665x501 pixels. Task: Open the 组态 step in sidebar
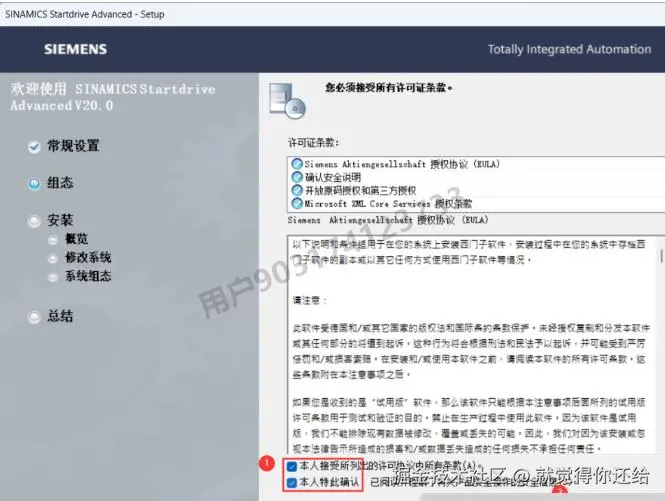point(60,183)
